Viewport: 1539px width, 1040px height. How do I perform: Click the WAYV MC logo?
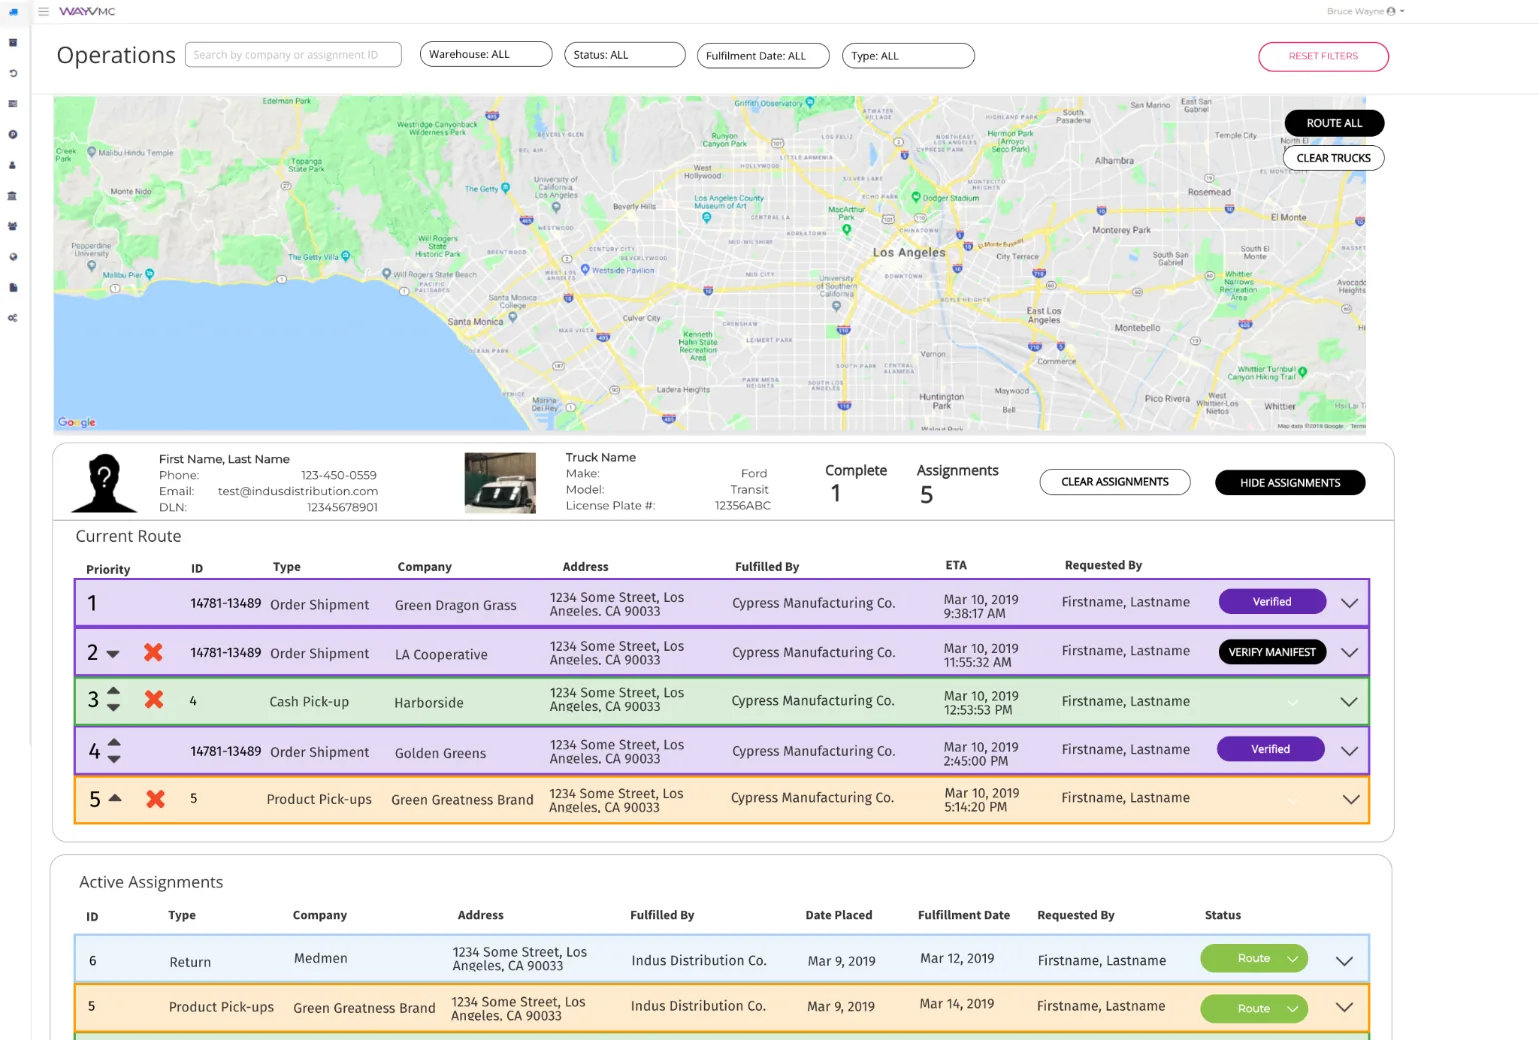tap(87, 12)
